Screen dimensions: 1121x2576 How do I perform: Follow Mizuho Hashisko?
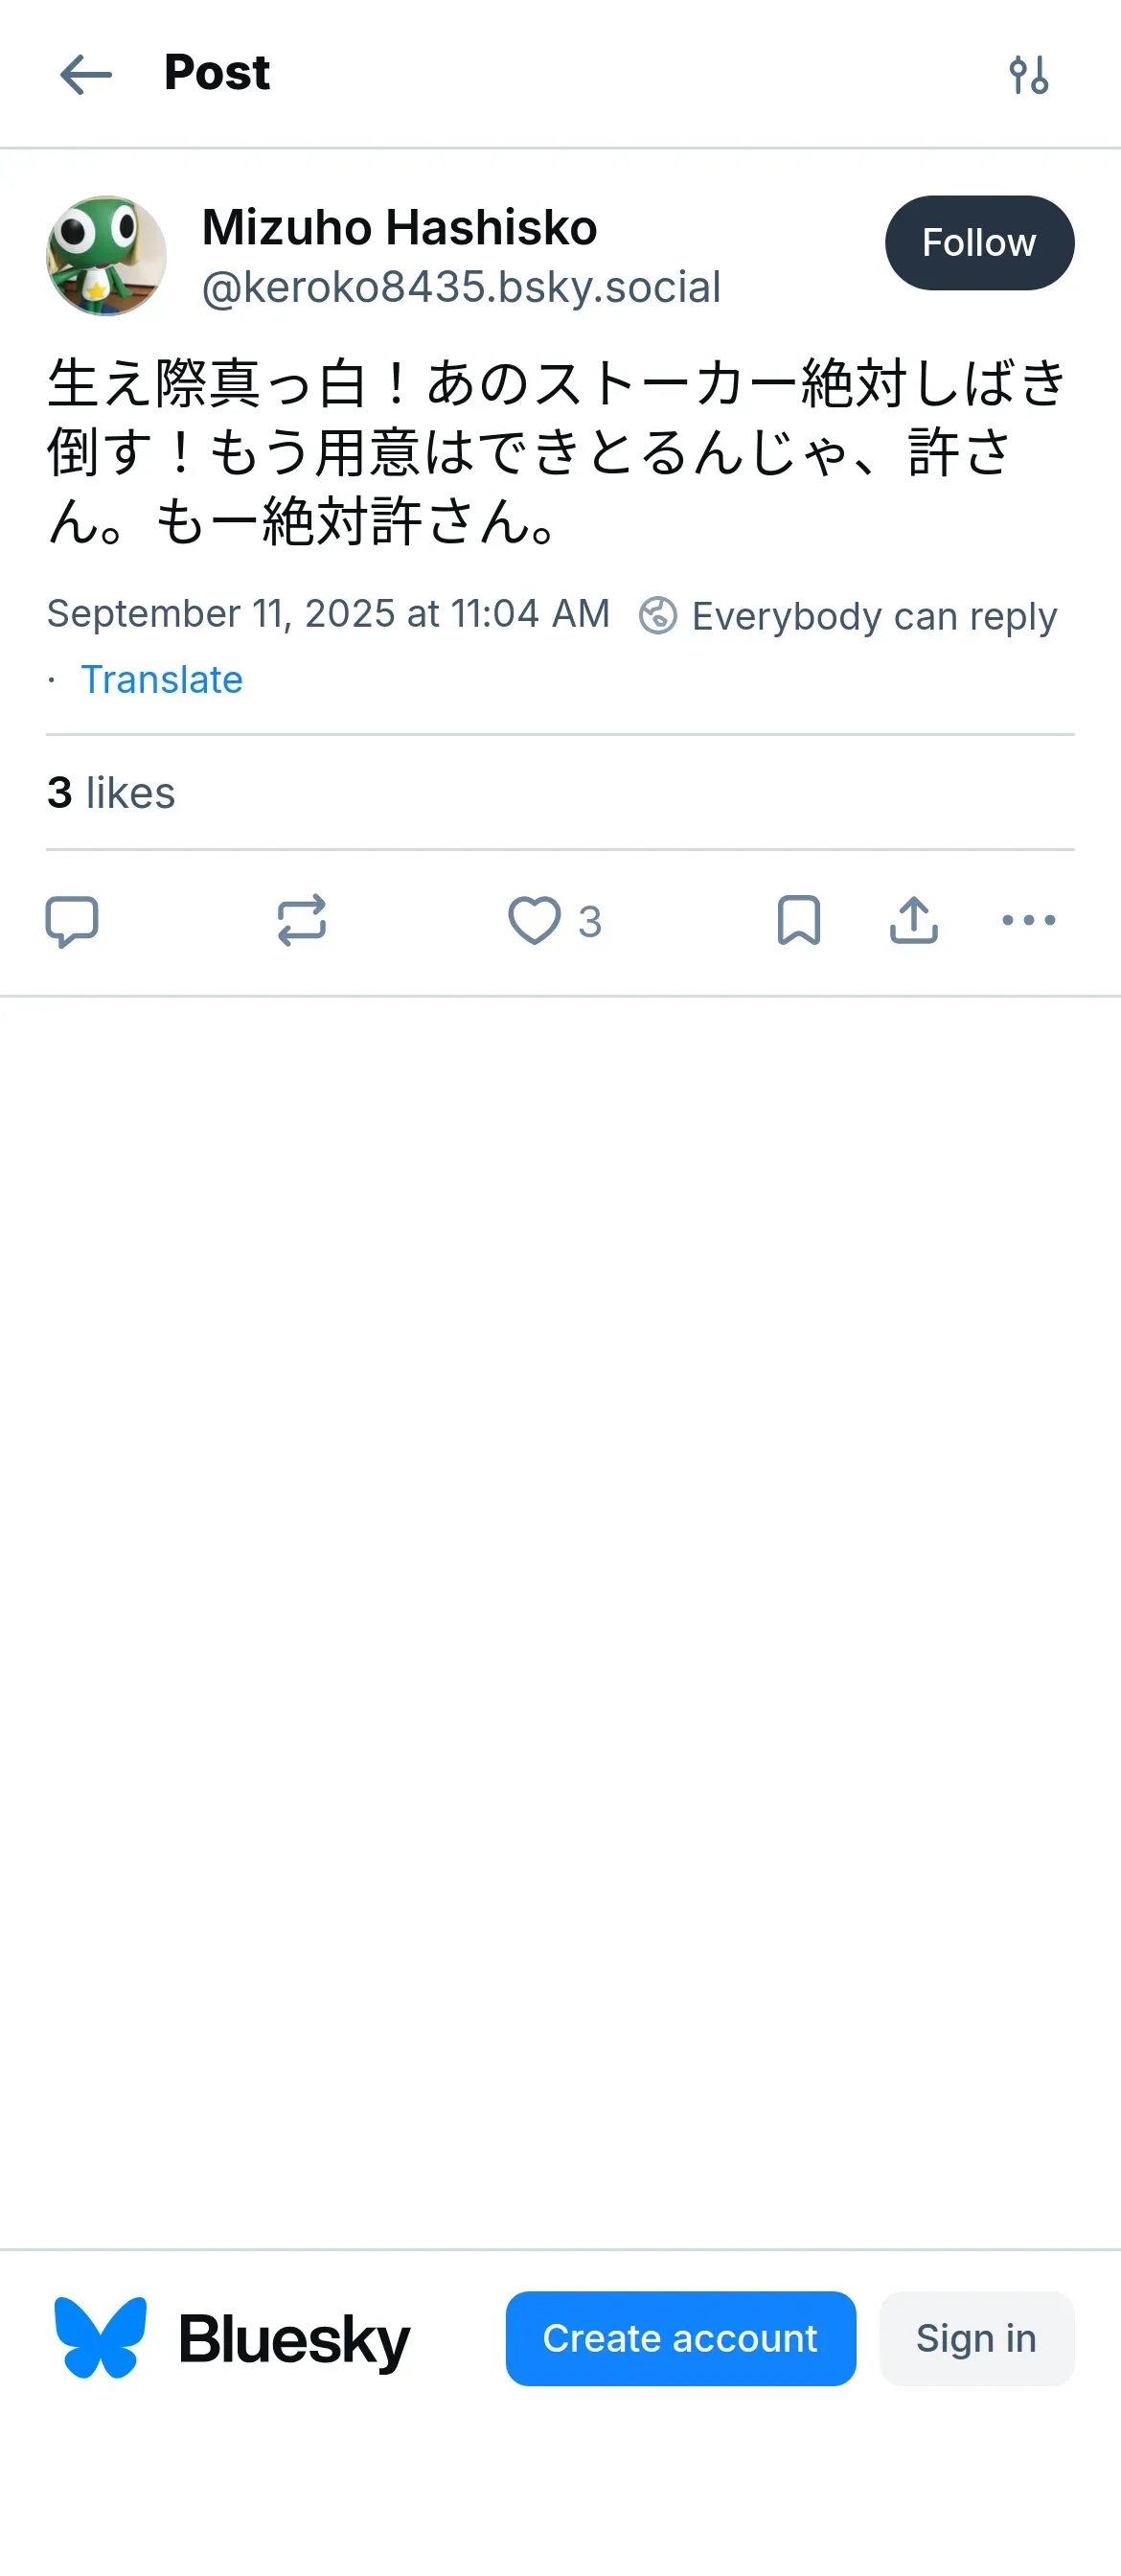coord(978,243)
